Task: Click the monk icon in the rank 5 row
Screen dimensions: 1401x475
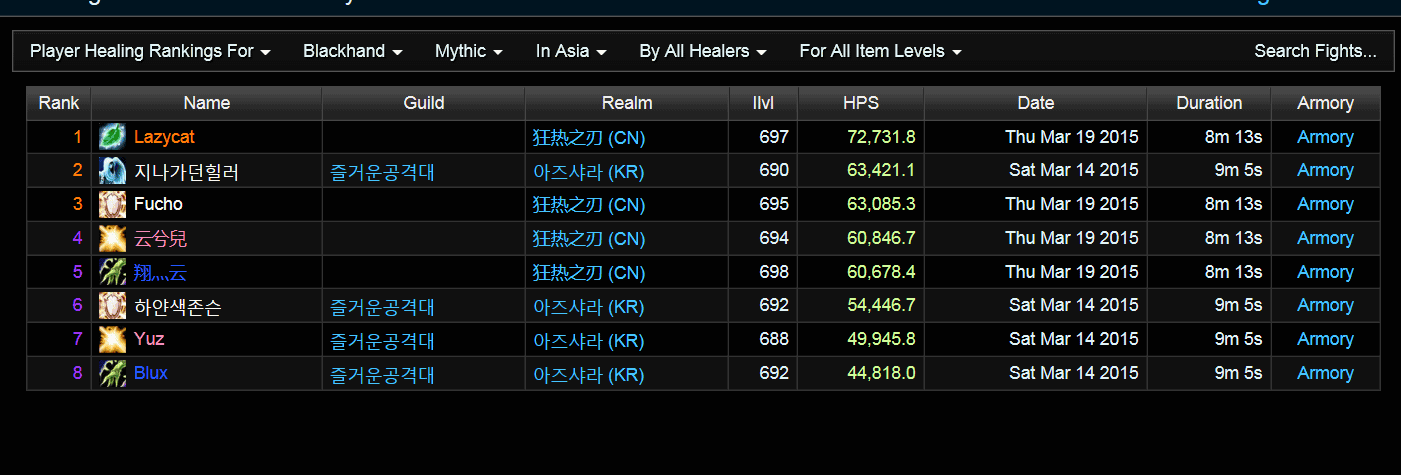Action: pyautogui.click(x=112, y=272)
